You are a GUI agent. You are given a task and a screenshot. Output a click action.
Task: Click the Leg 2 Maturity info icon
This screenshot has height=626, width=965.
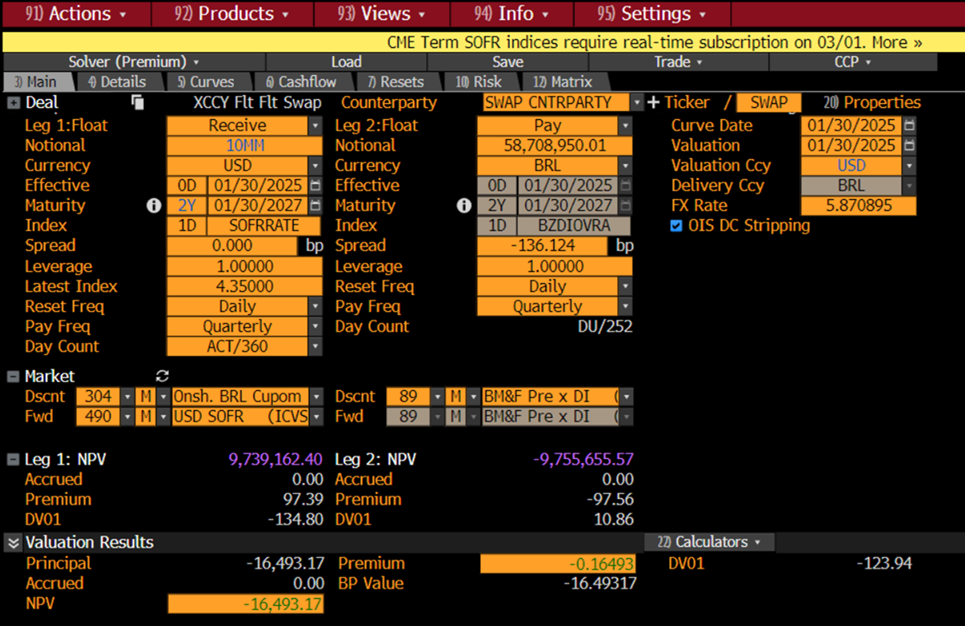coord(463,206)
